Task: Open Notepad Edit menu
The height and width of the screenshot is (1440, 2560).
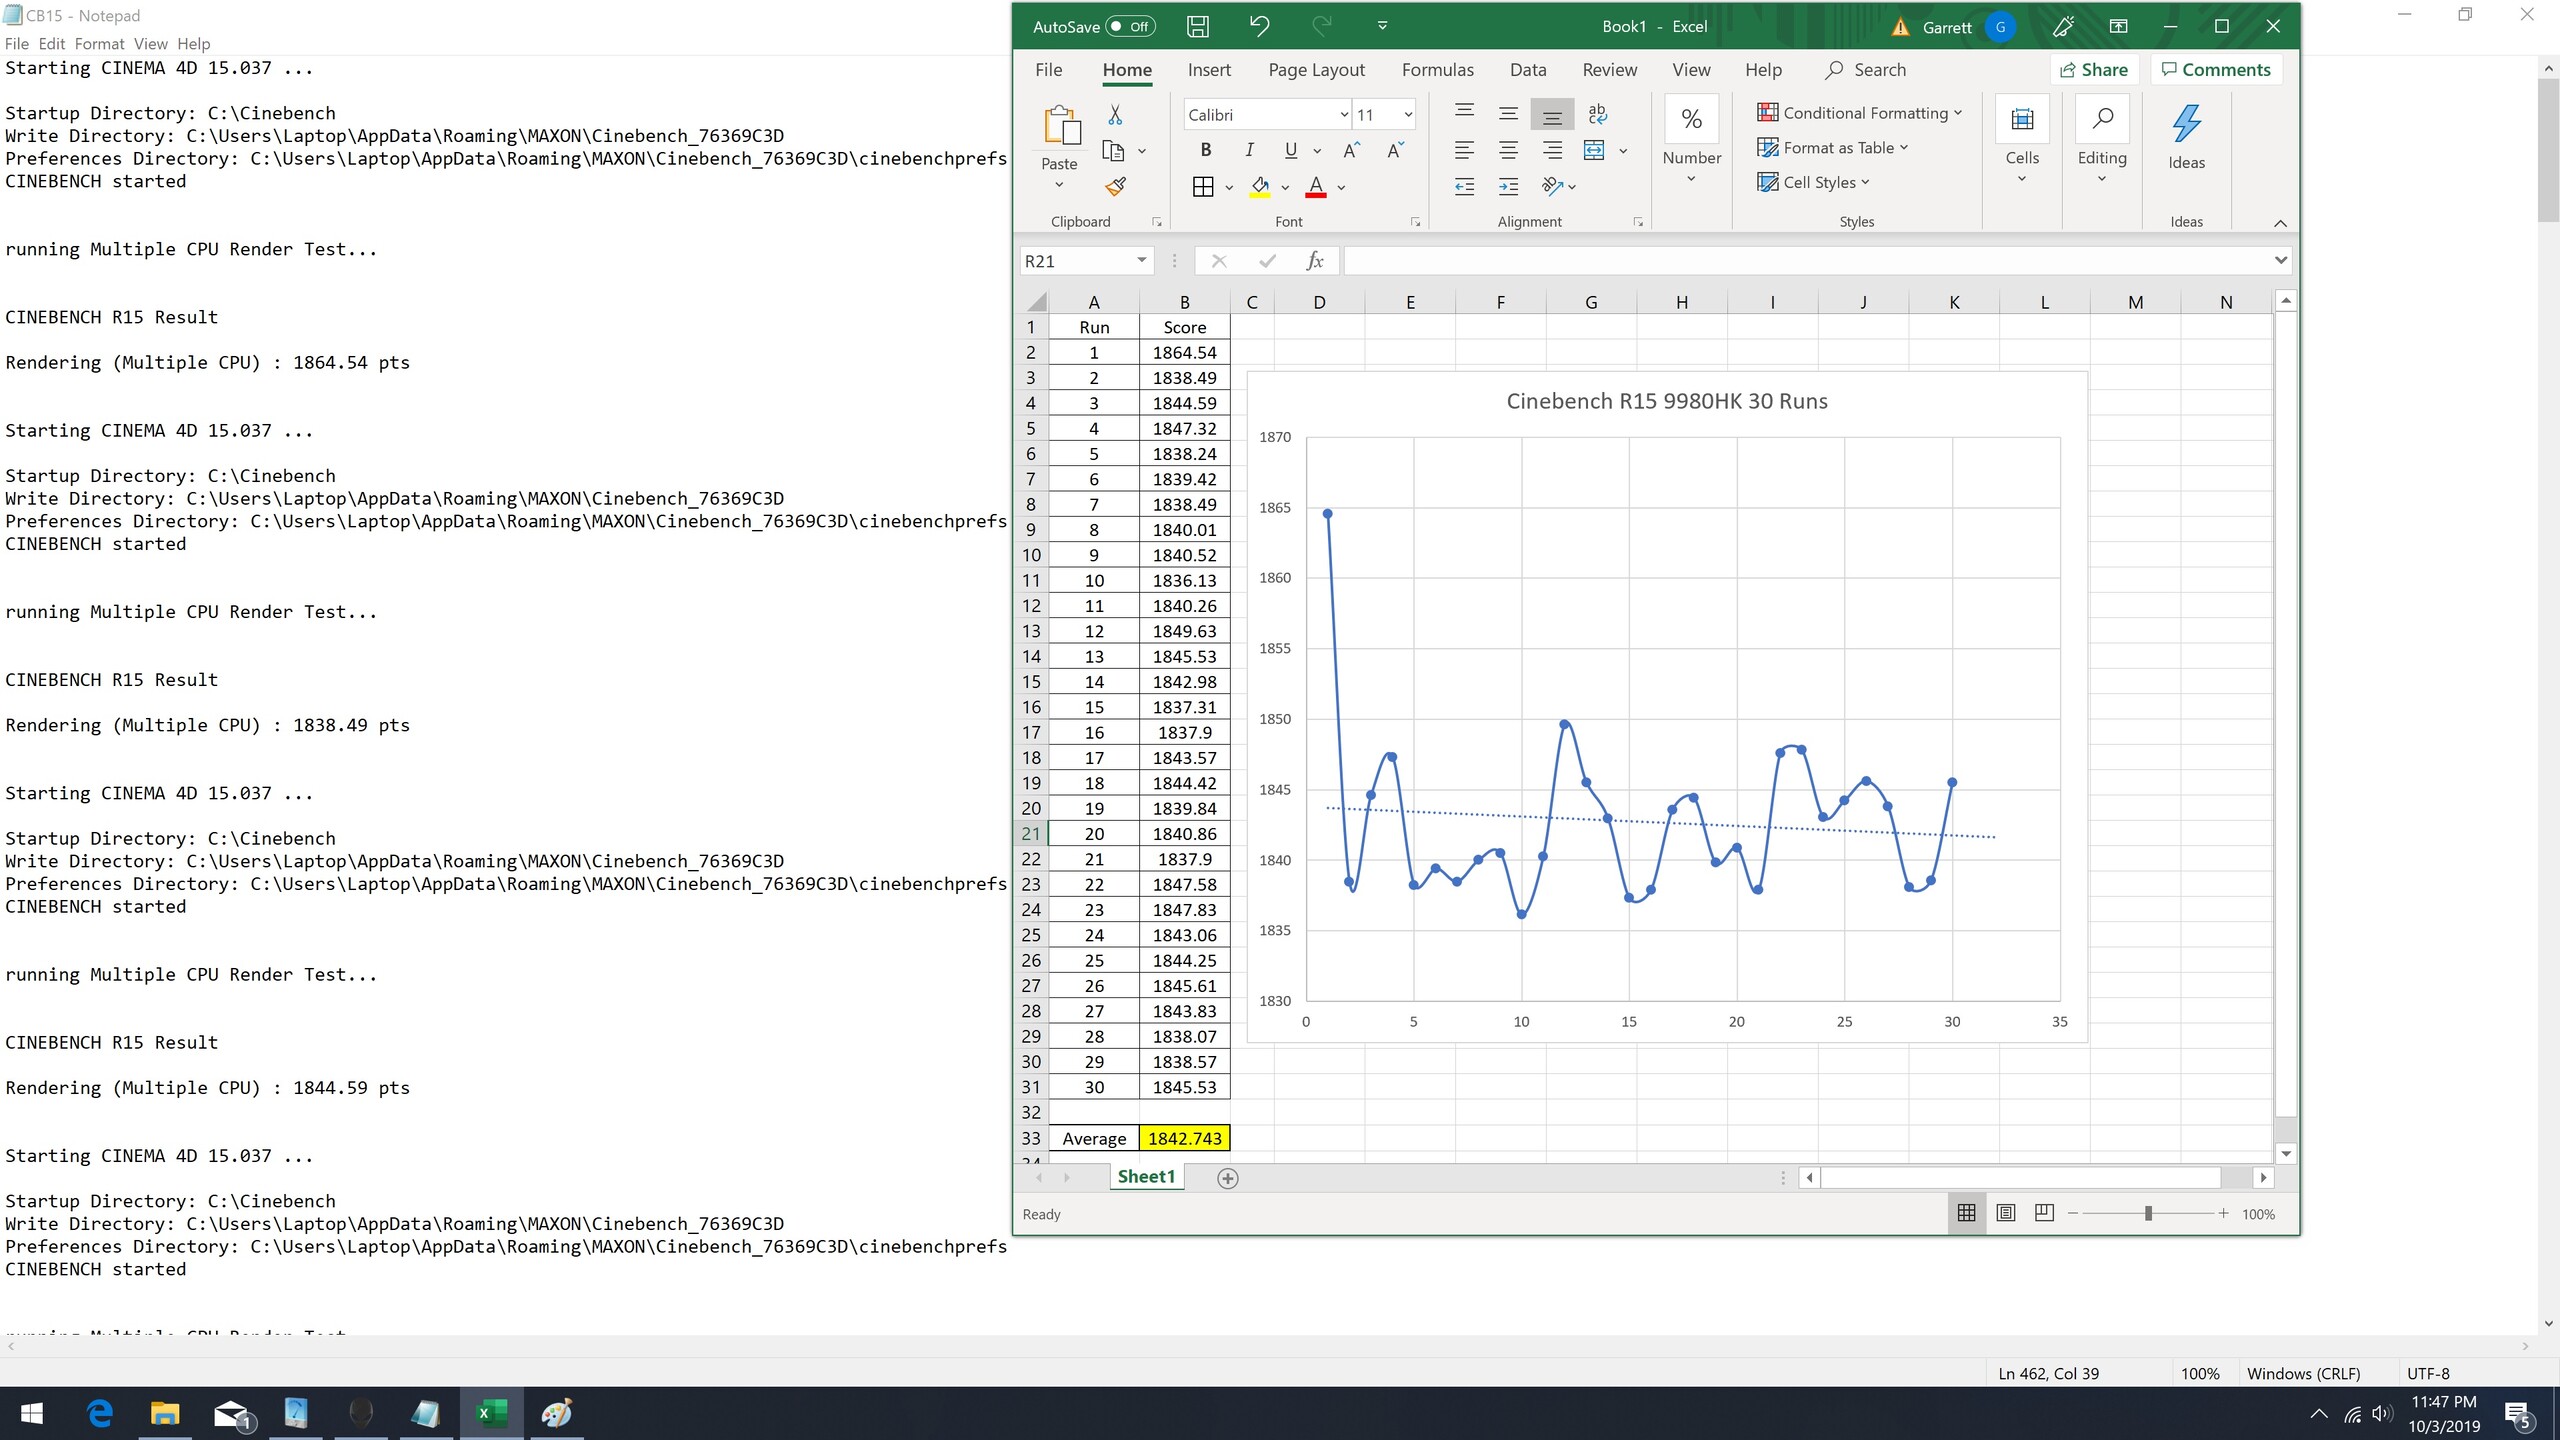Action: [x=52, y=44]
